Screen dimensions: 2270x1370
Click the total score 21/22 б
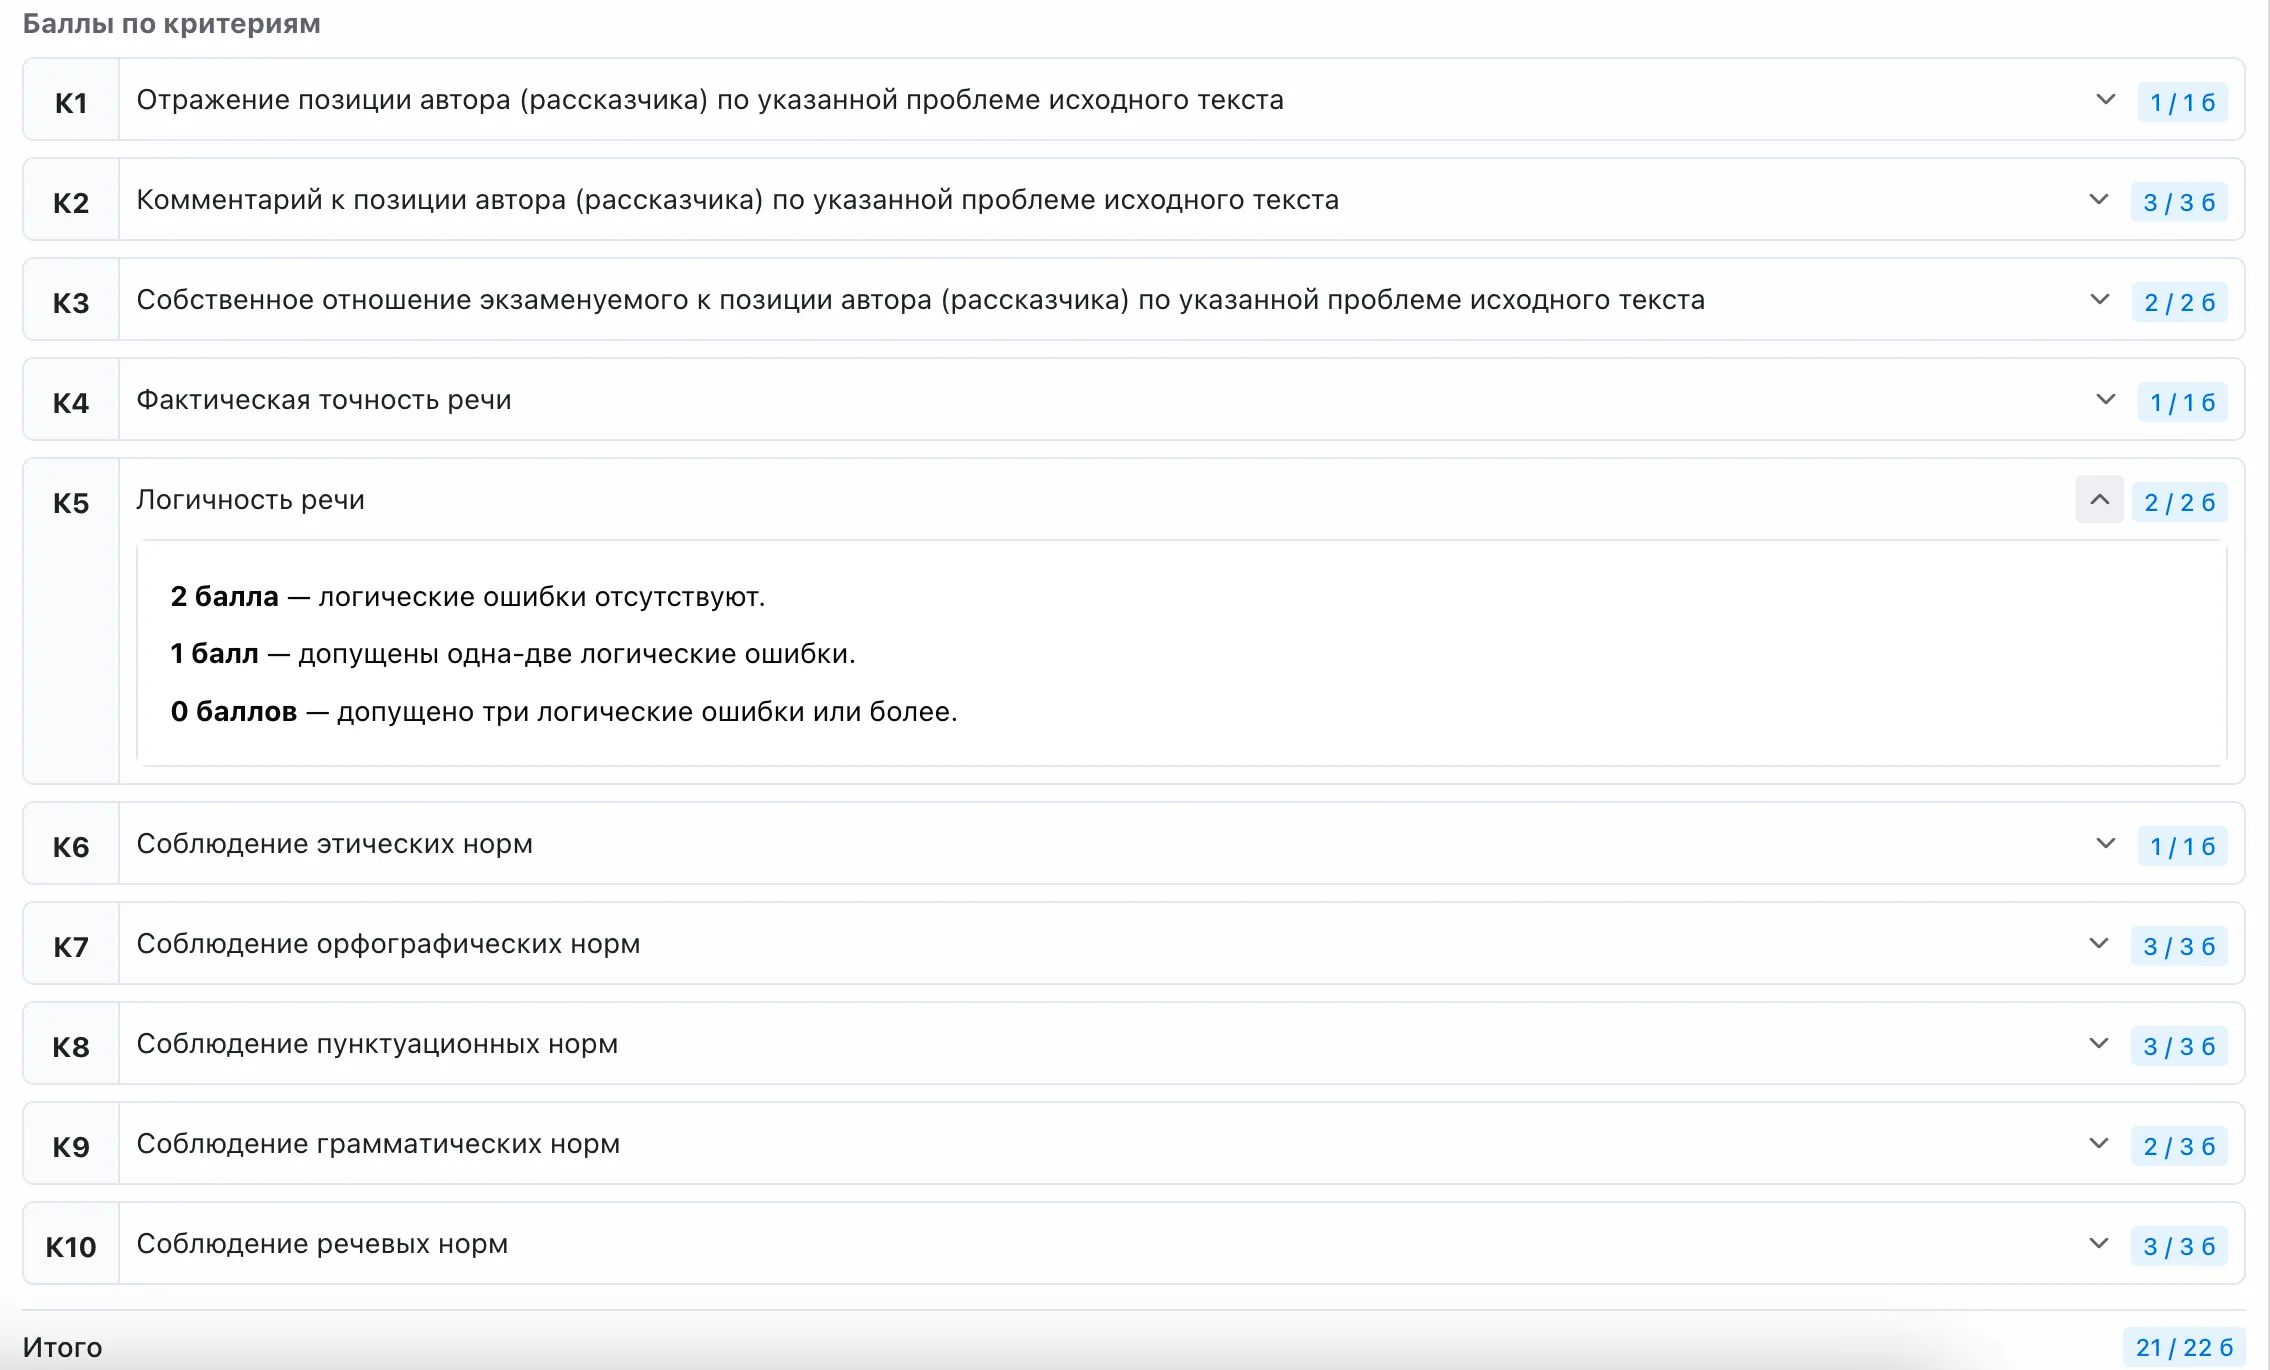pyautogui.click(x=2184, y=1347)
